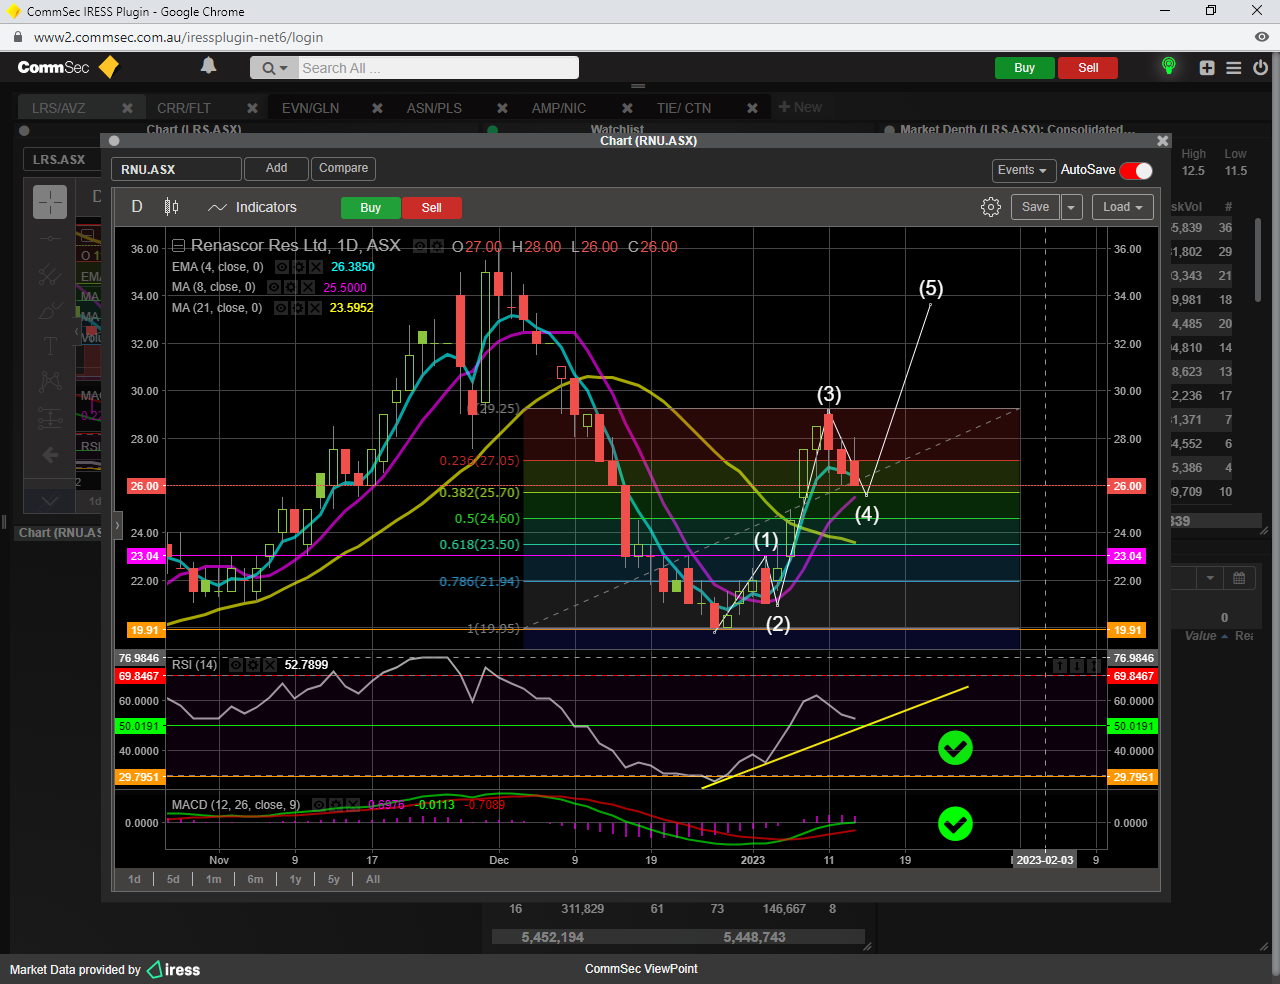Image resolution: width=1280 pixels, height=984 pixels.
Task: Click the Search All input box
Action: pyautogui.click(x=438, y=68)
